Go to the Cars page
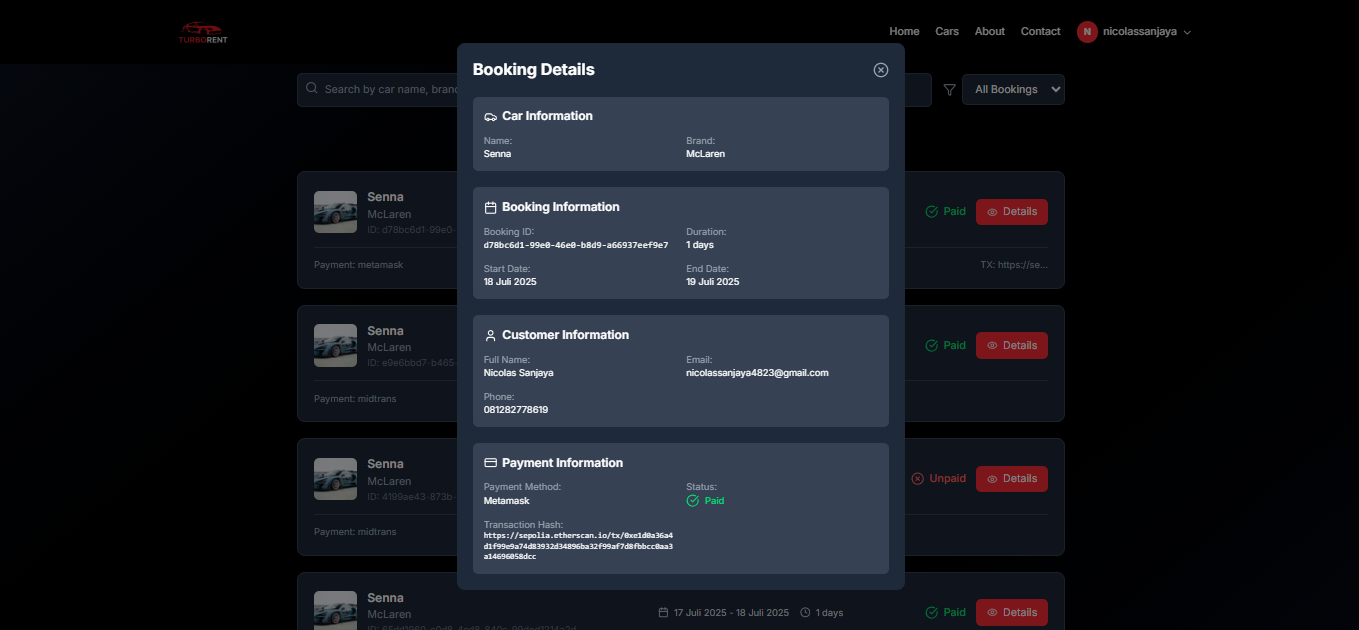Screen dimensions: 1359x630 (x=947, y=32)
